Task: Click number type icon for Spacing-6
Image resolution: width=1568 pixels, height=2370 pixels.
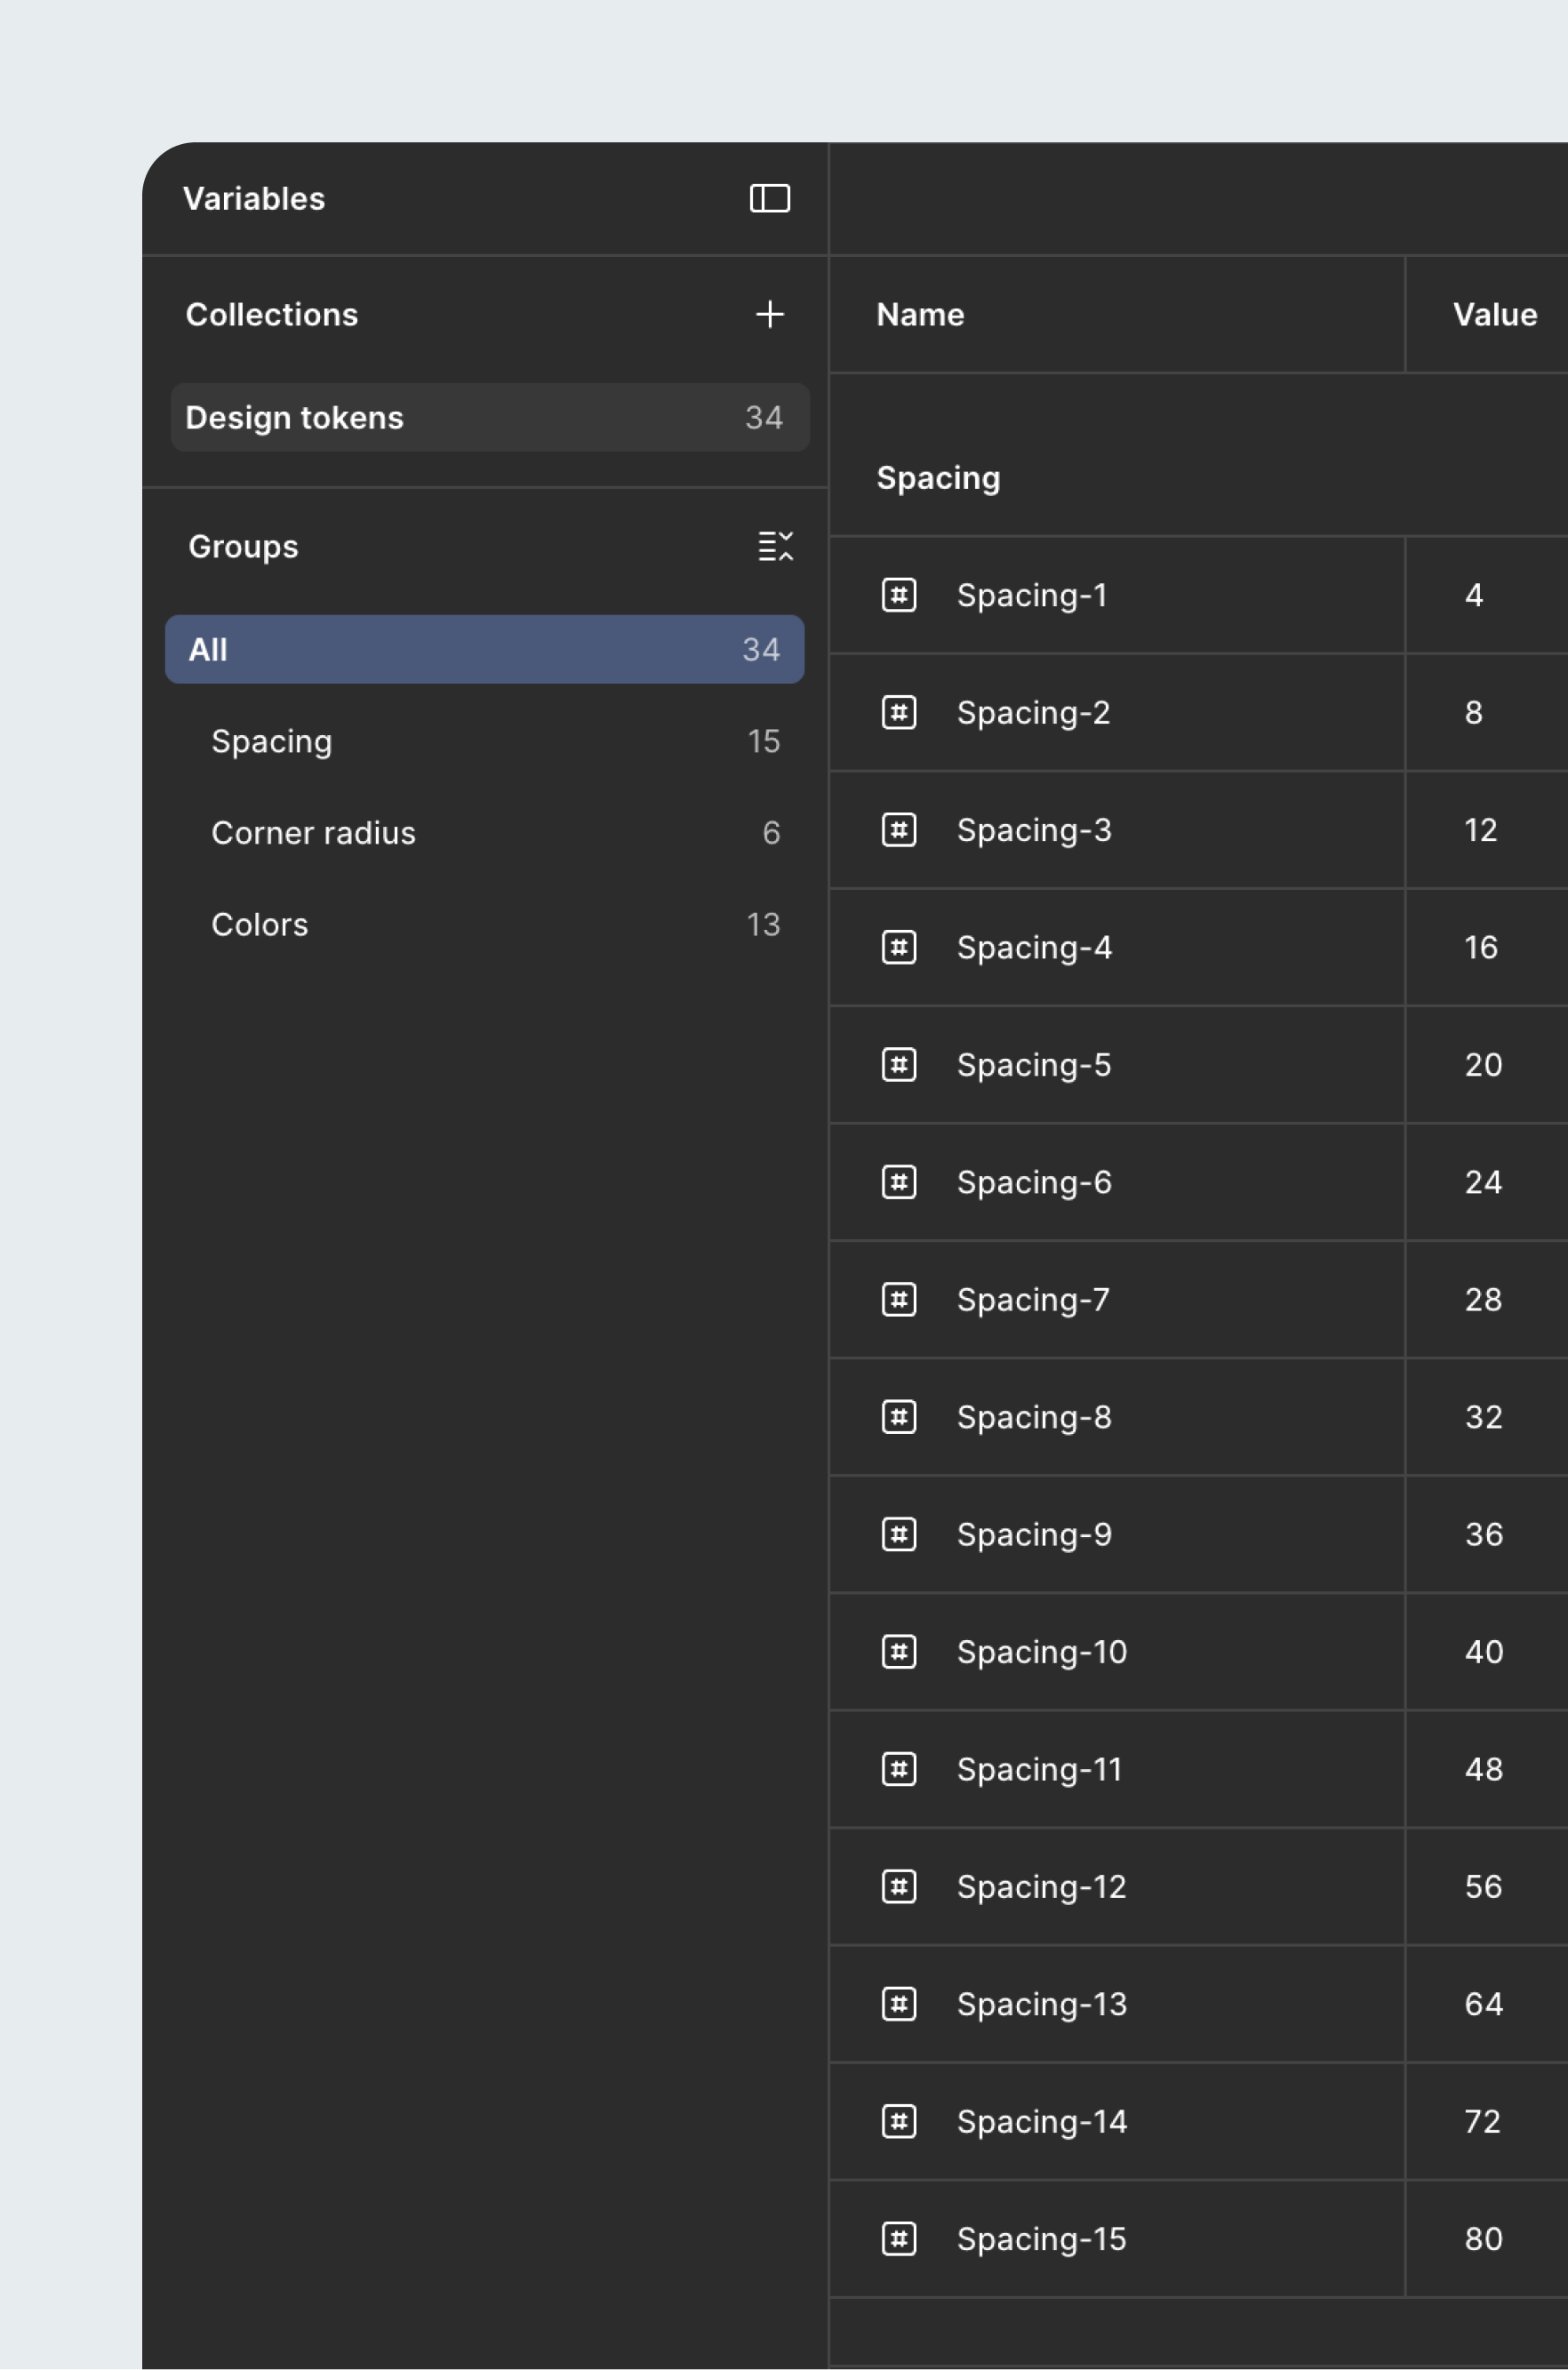Action: [x=898, y=1182]
